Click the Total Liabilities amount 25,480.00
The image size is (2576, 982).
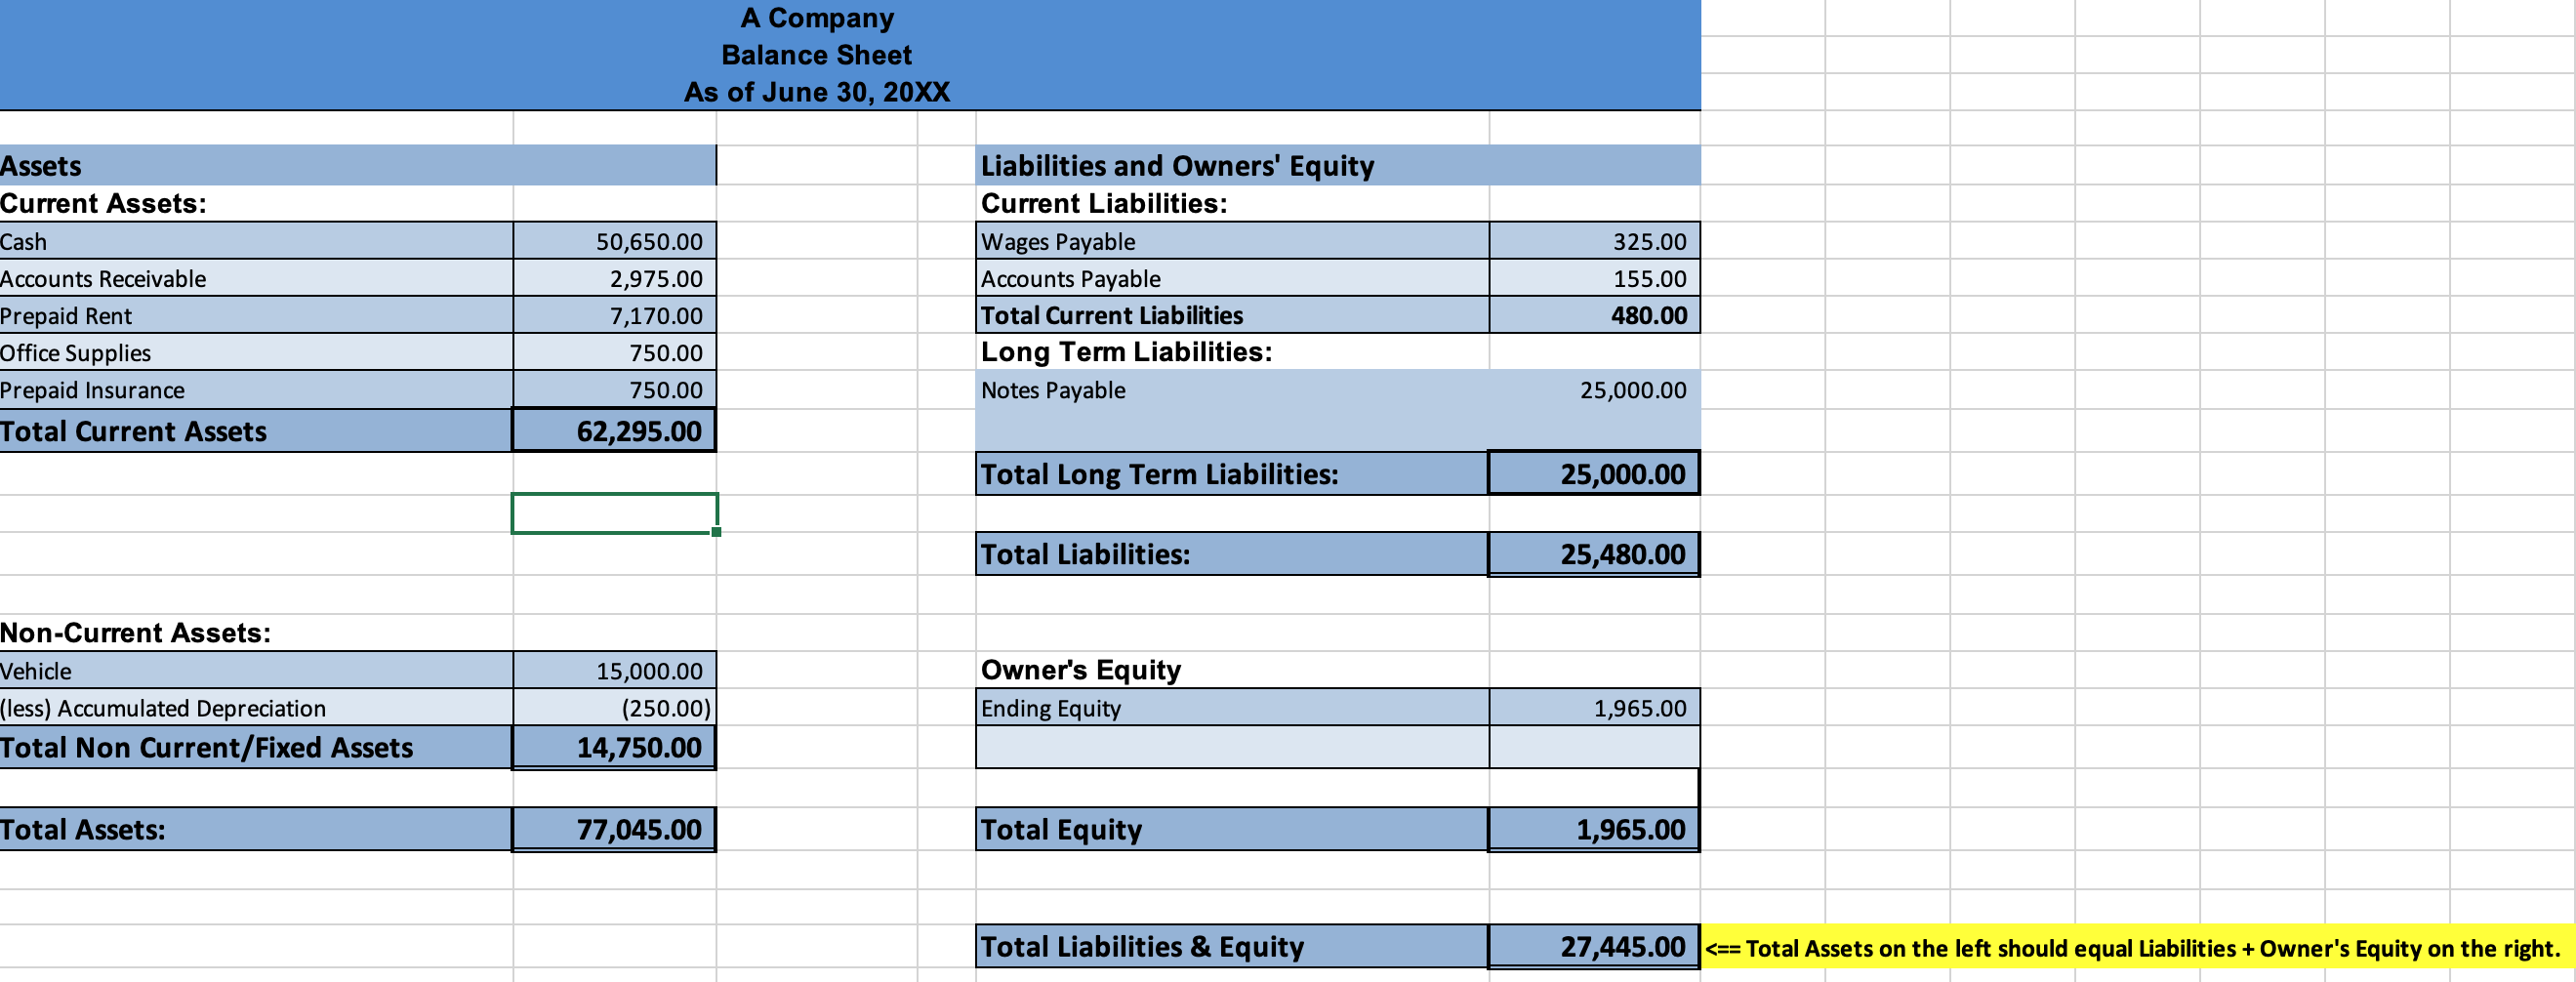pyautogui.click(x=1594, y=553)
